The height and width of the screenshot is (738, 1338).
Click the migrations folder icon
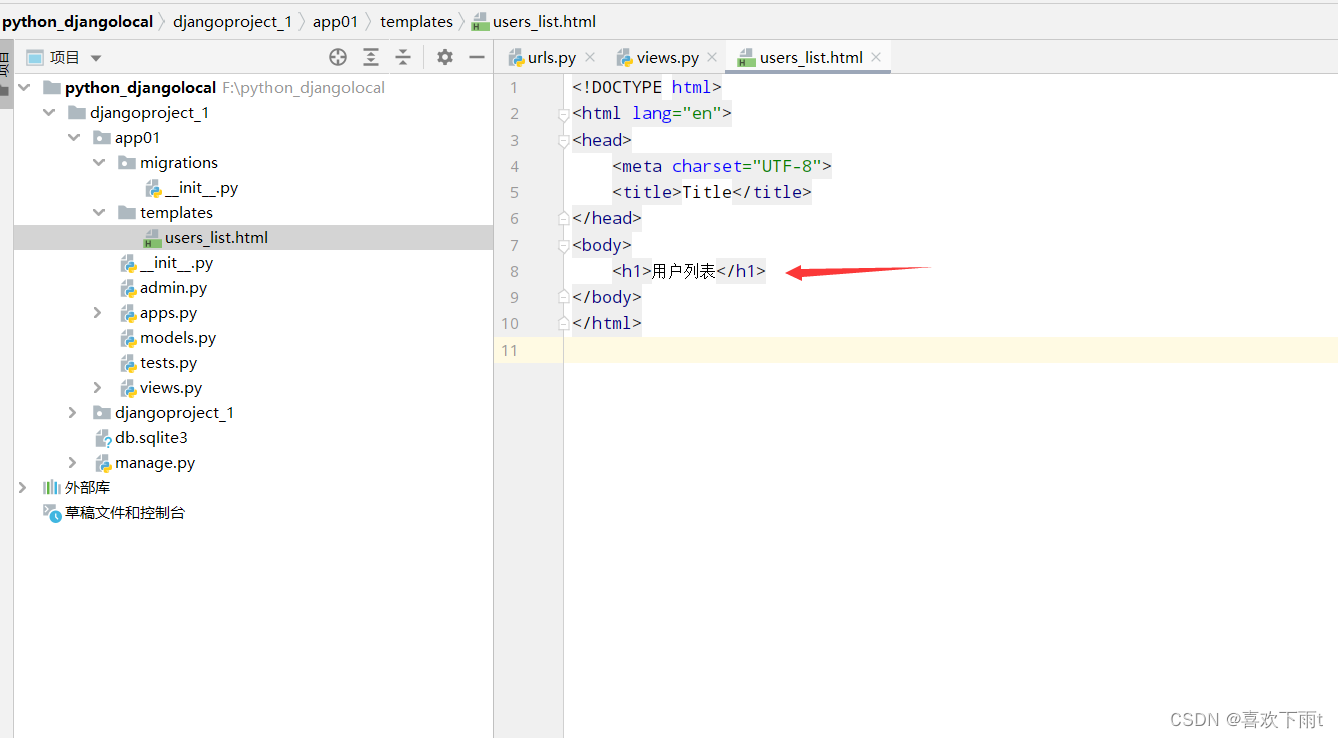click(x=127, y=163)
